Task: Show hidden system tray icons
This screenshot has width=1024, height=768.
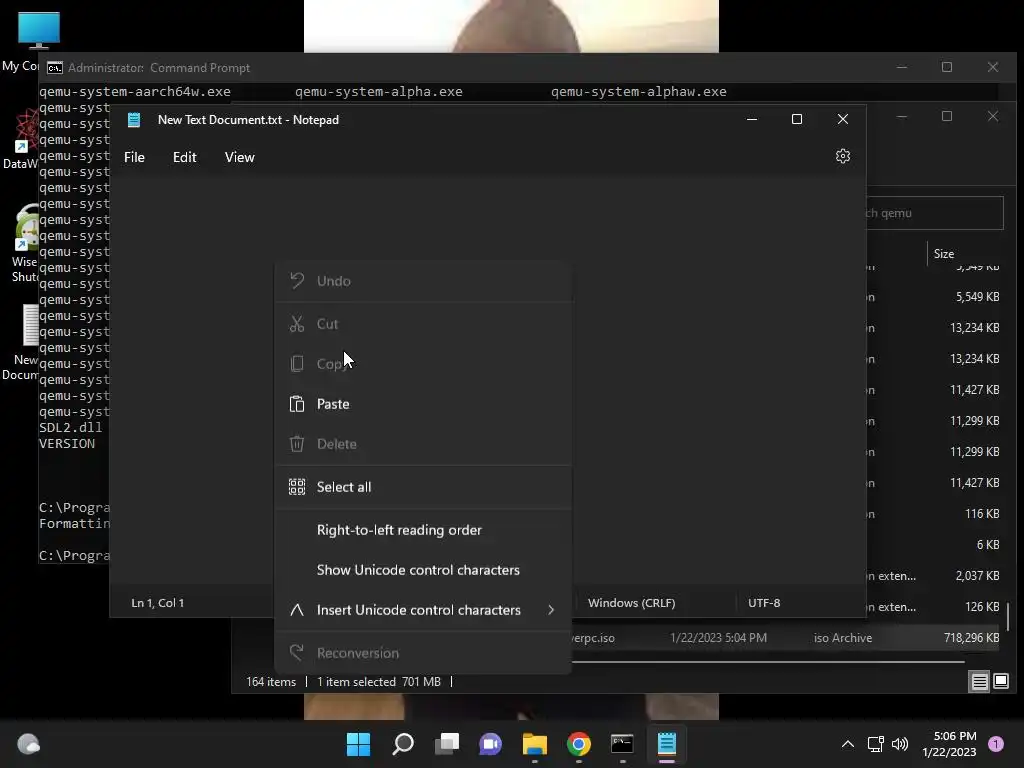Action: click(848, 744)
